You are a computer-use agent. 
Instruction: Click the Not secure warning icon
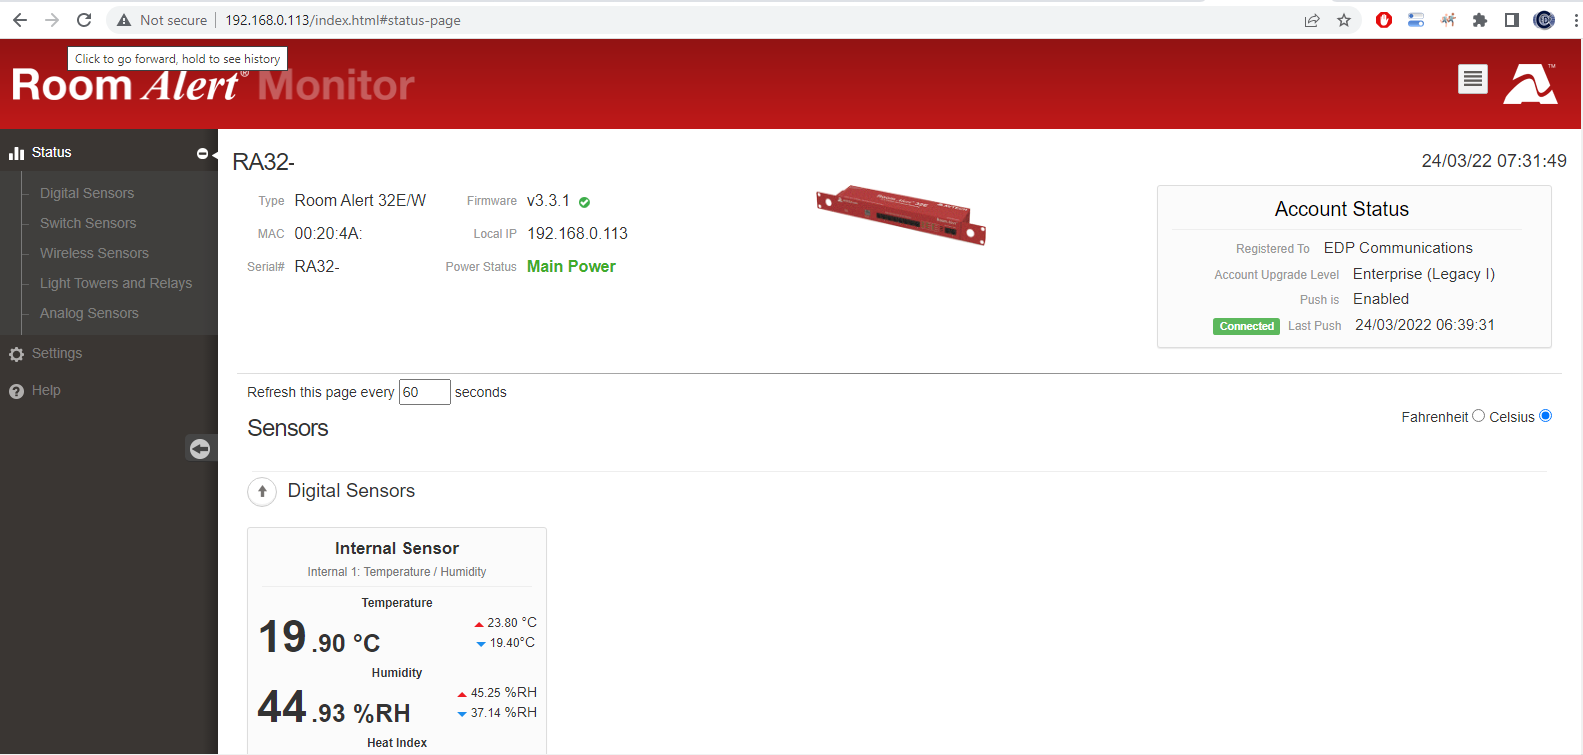(124, 20)
